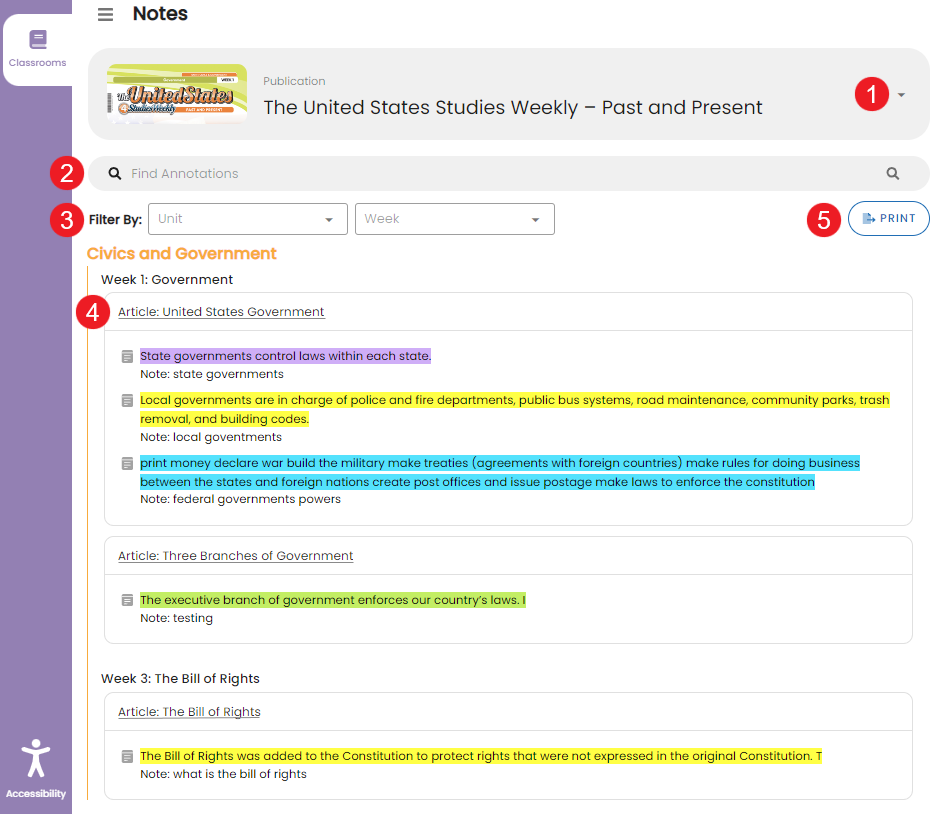Open the hamburger menu beside Notes

click(105, 14)
